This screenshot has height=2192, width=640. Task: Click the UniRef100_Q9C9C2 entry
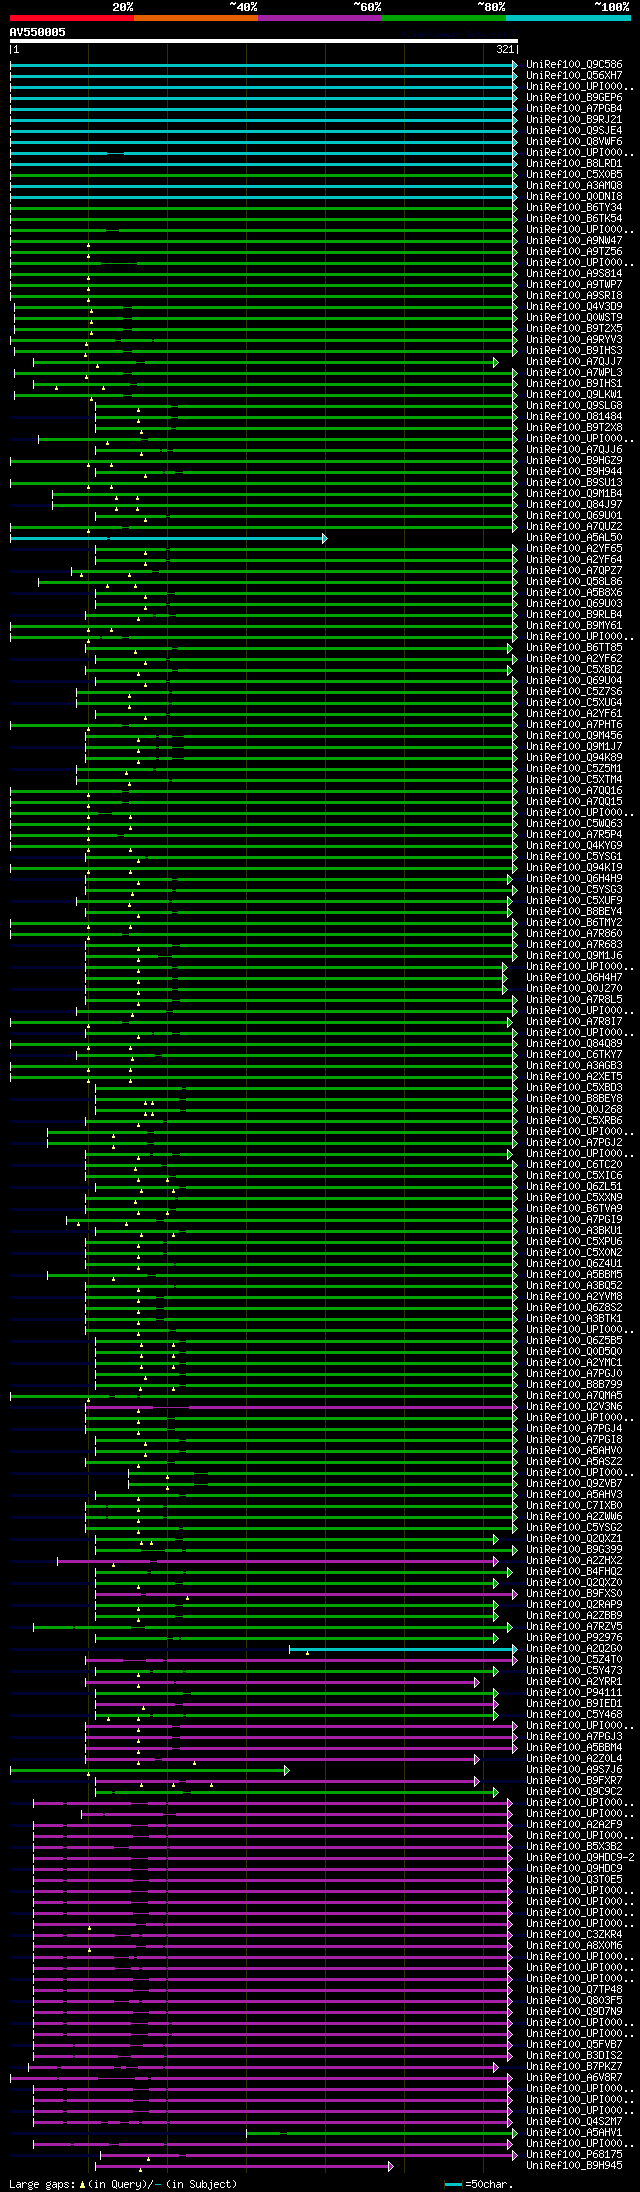coord(574,1792)
